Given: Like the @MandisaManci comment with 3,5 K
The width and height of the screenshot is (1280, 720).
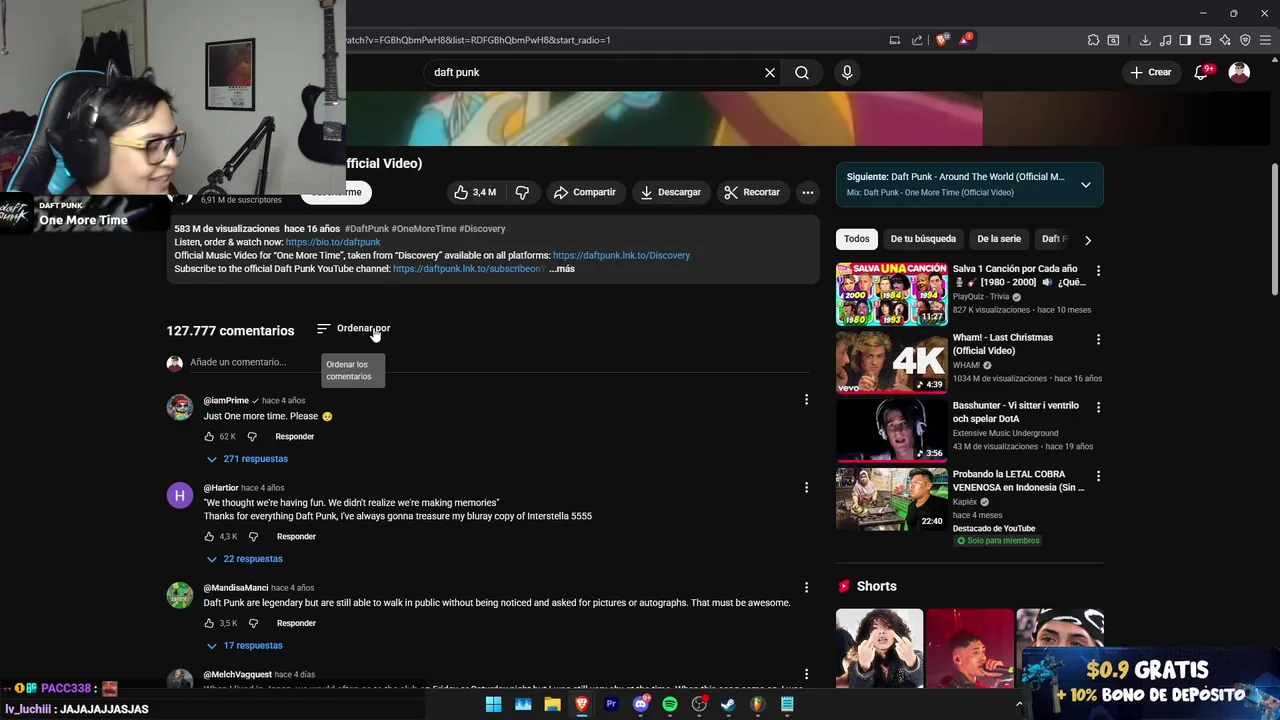Looking at the screenshot, I should point(209,623).
